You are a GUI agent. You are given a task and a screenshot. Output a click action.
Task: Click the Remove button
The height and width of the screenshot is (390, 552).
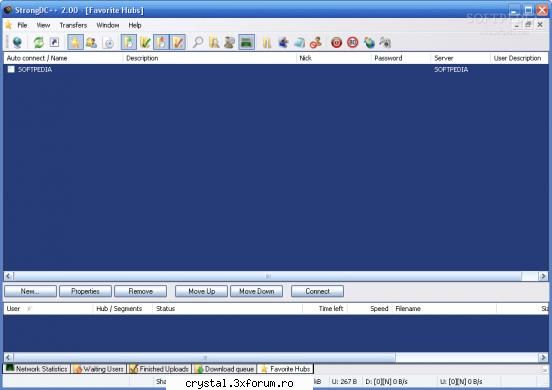[140, 291]
